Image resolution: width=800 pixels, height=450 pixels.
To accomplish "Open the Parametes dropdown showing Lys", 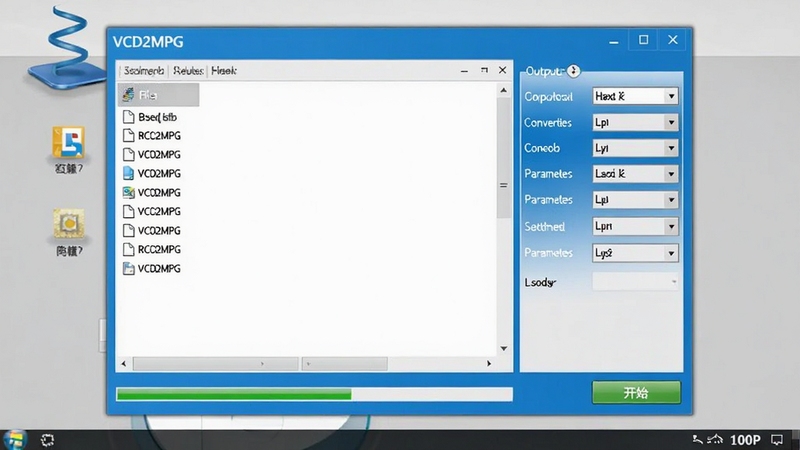I will pyautogui.click(x=635, y=253).
